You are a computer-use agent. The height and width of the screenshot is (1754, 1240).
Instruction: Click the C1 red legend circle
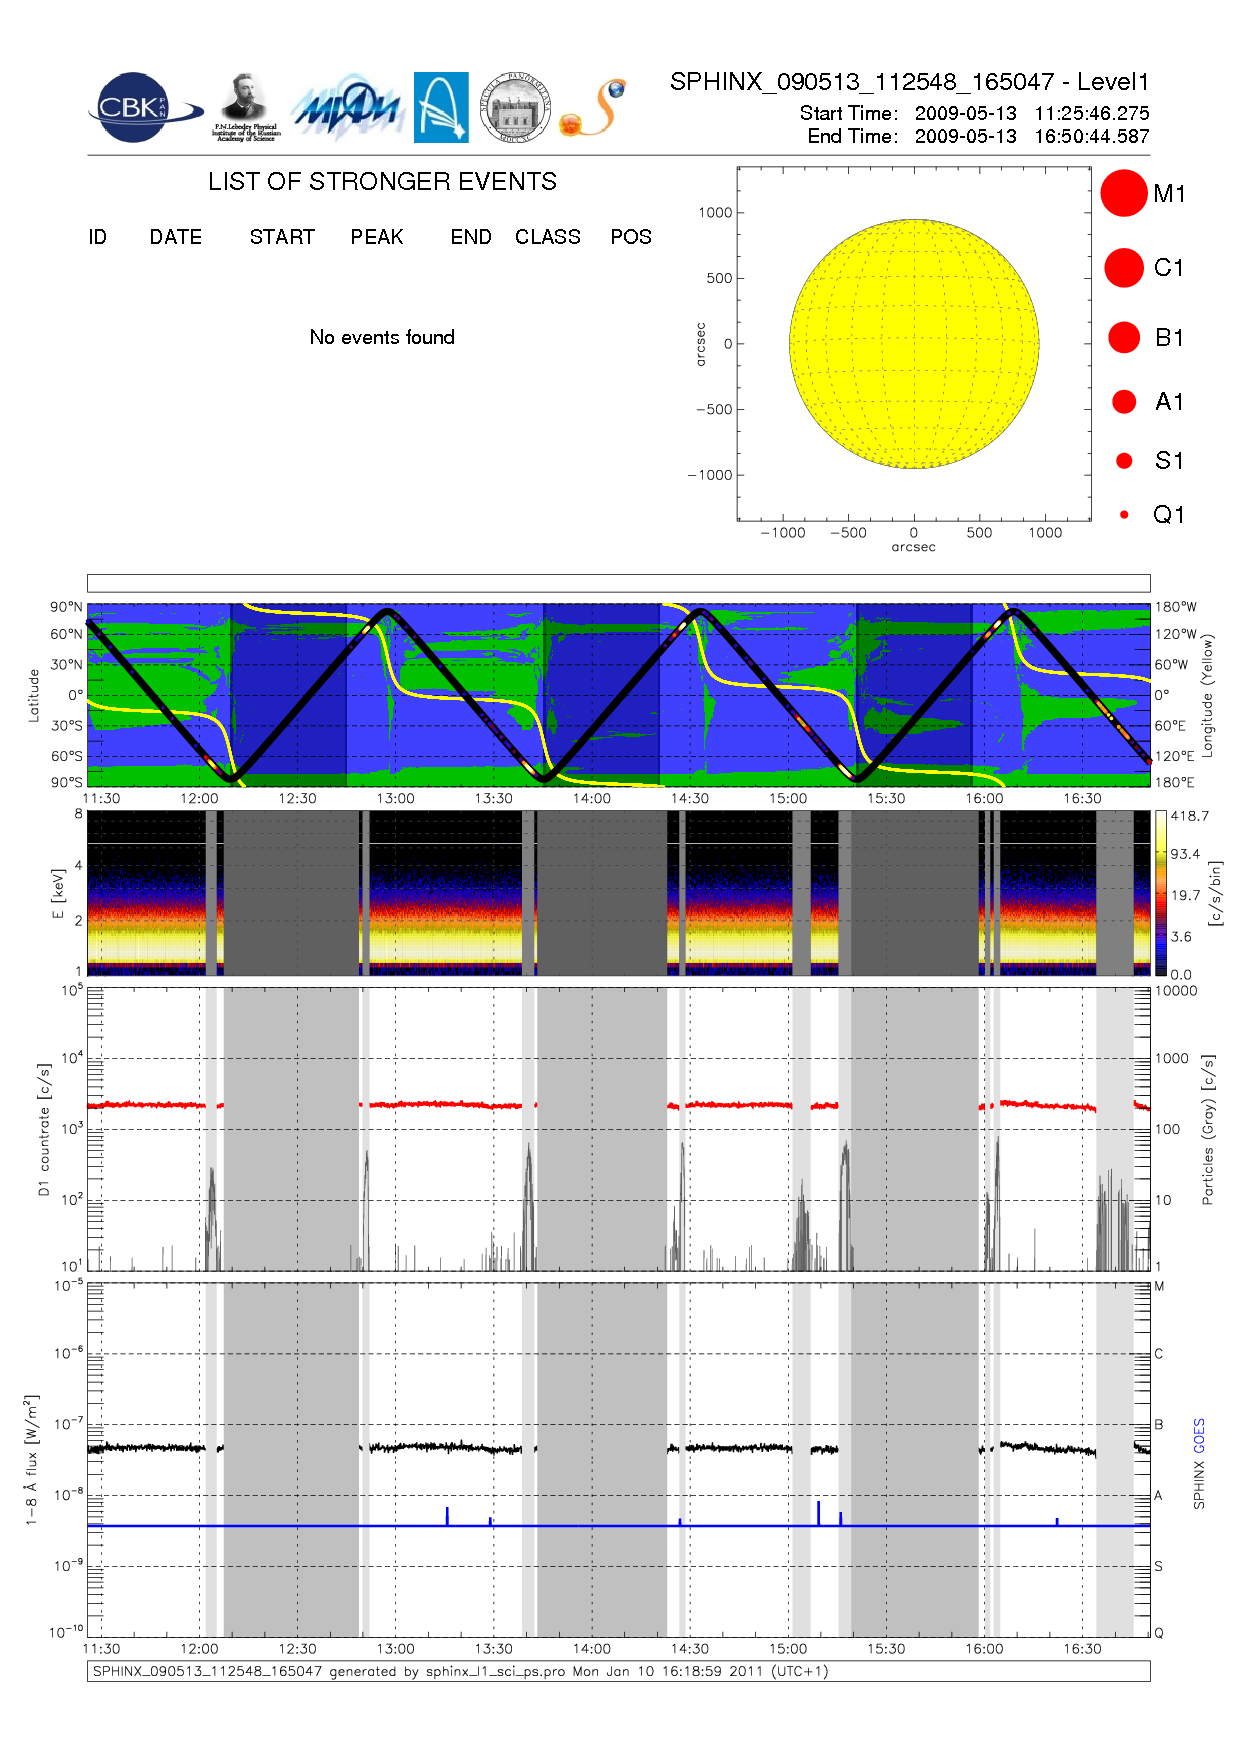tap(1124, 268)
